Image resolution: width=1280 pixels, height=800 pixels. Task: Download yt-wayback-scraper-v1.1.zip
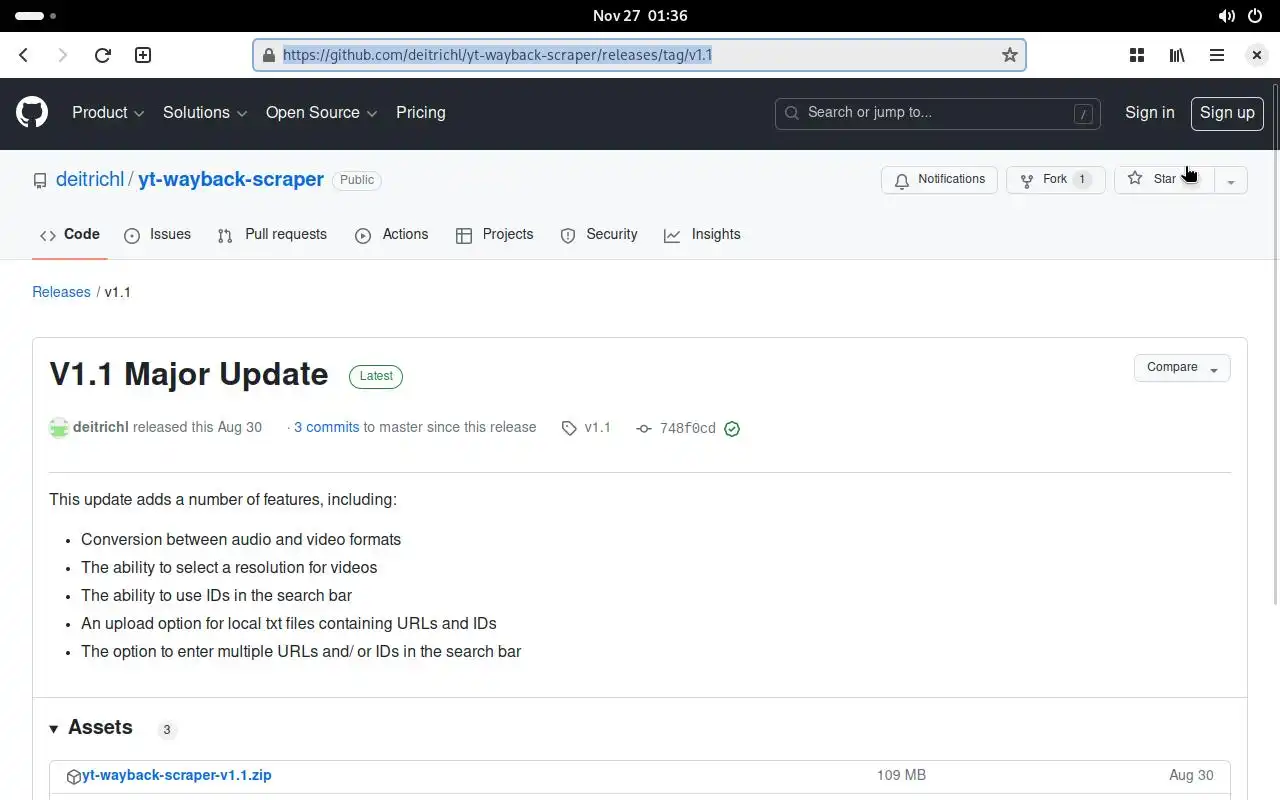click(177, 775)
